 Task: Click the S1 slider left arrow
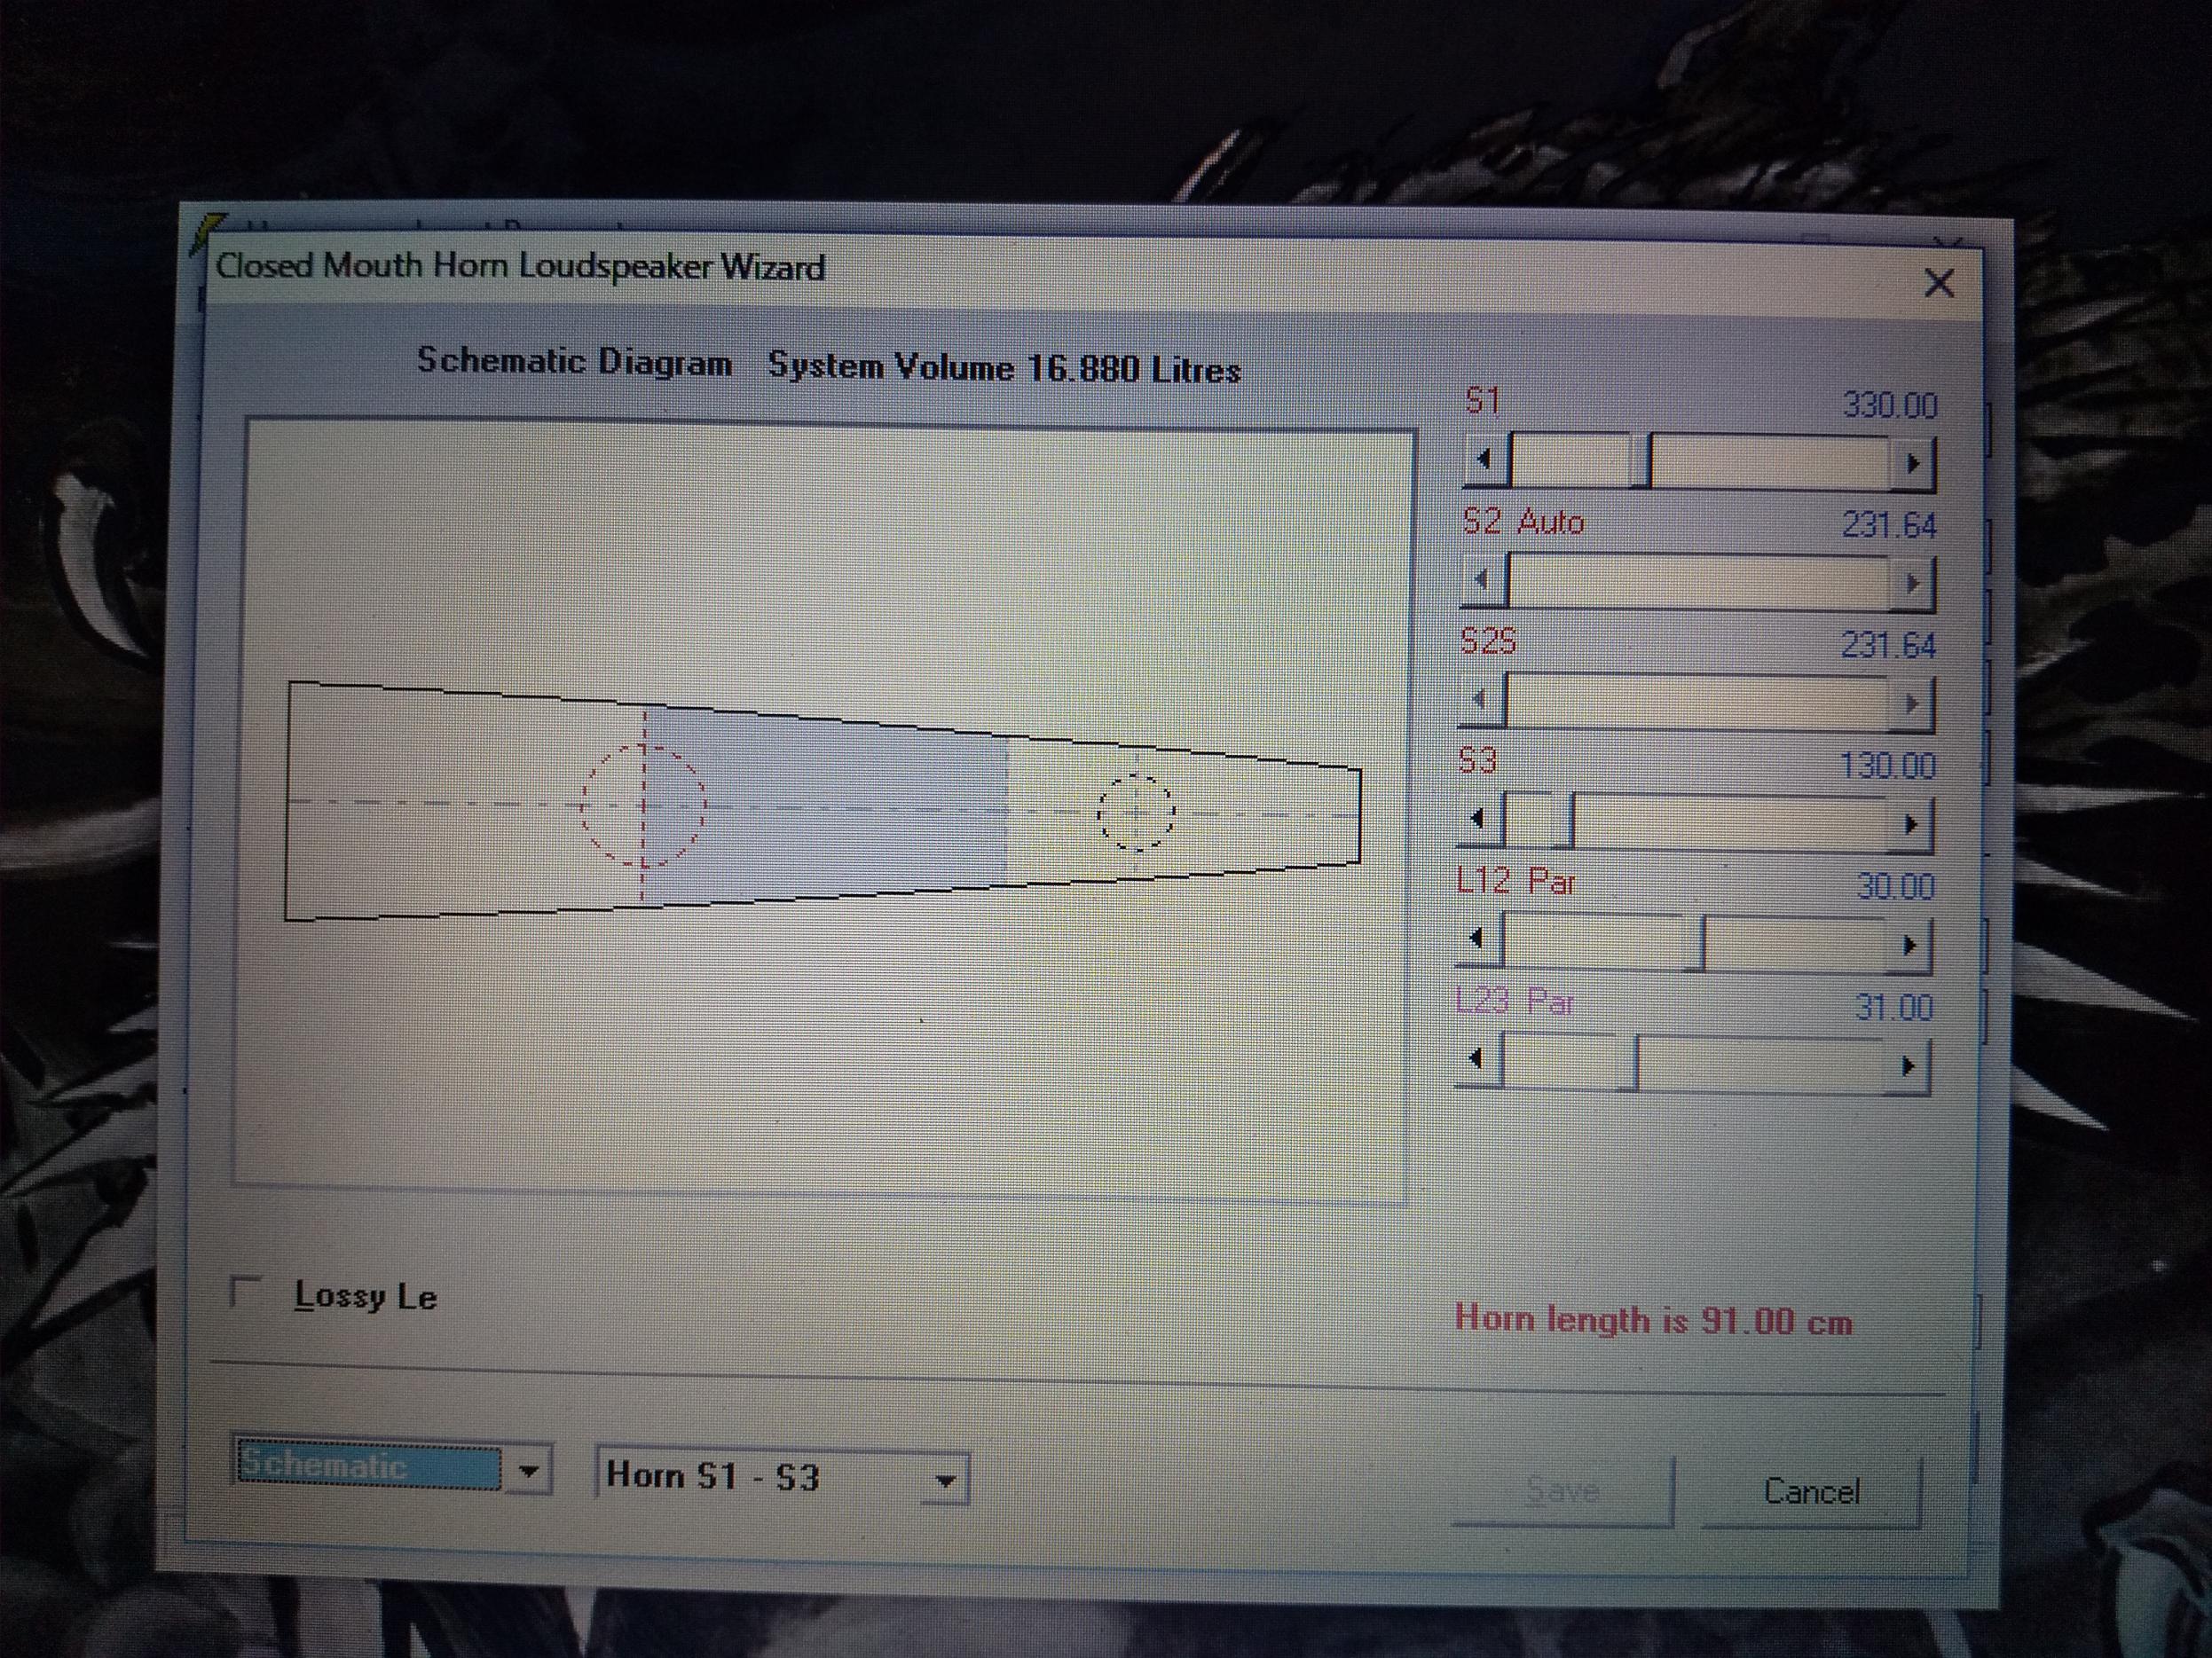[1486, 461]
